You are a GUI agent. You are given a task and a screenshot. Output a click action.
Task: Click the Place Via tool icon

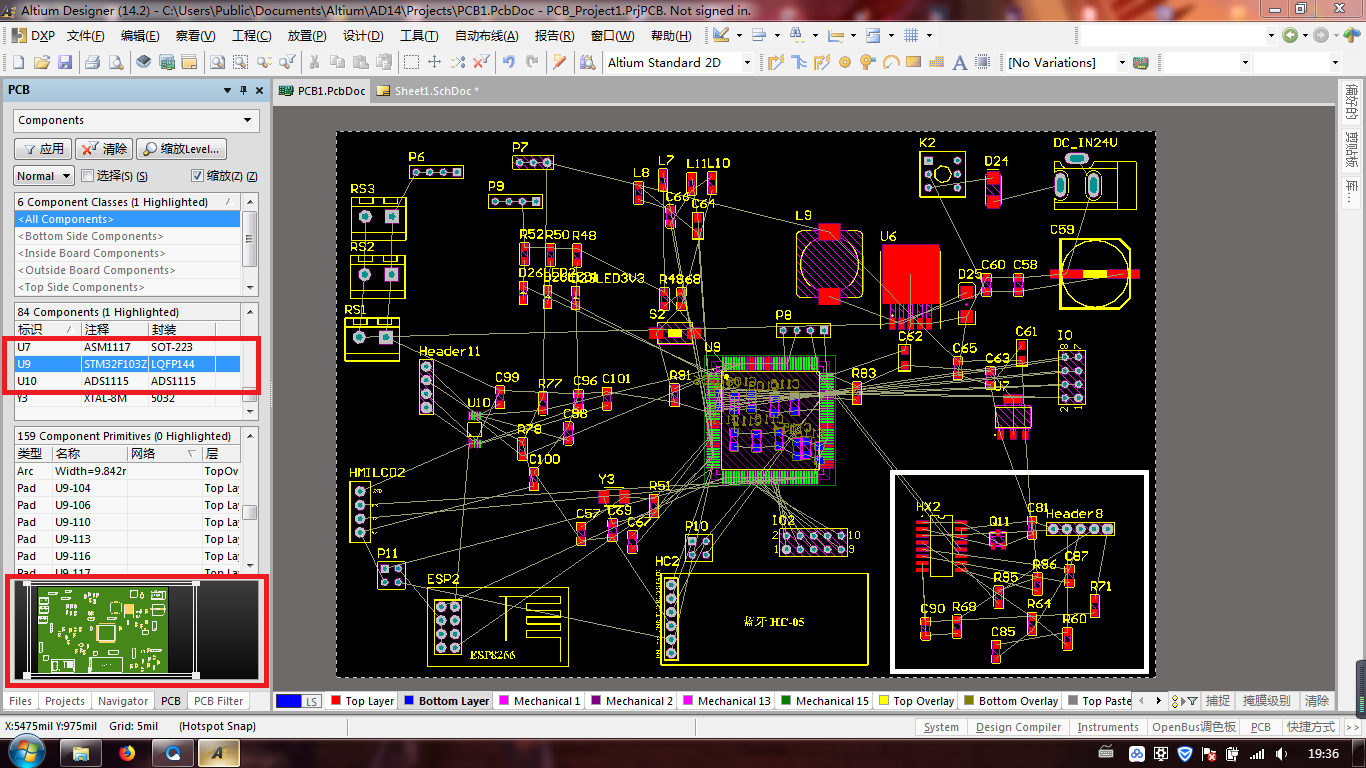pyautogui.click(x=866, y=62)
